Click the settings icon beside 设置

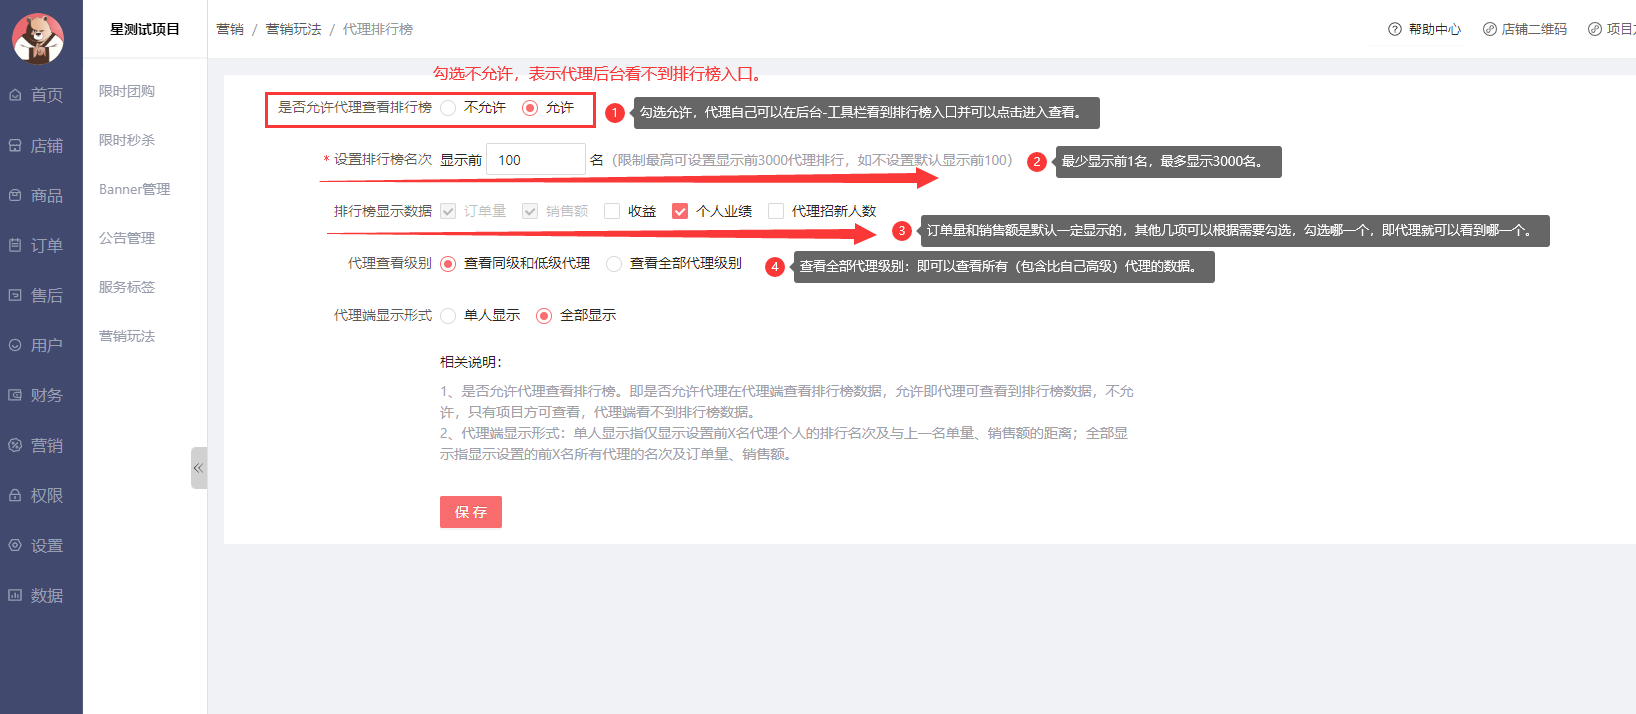(x=15, y=545)
